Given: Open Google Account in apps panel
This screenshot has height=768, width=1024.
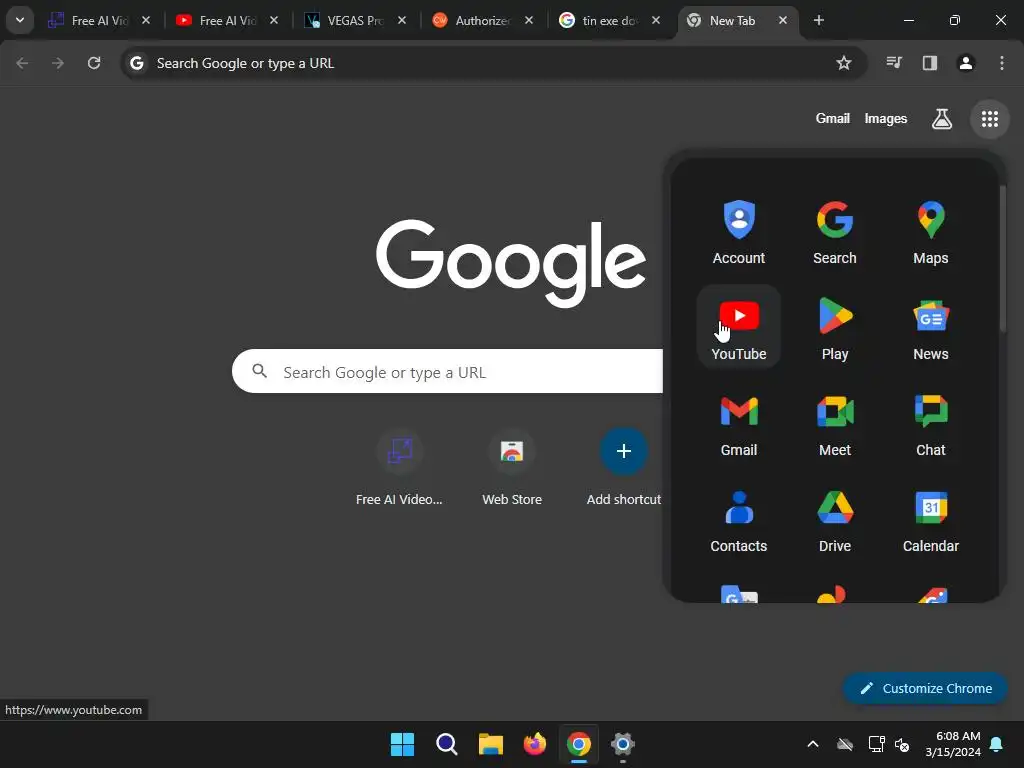Looking at the screenshot, I should pos(739,232).
